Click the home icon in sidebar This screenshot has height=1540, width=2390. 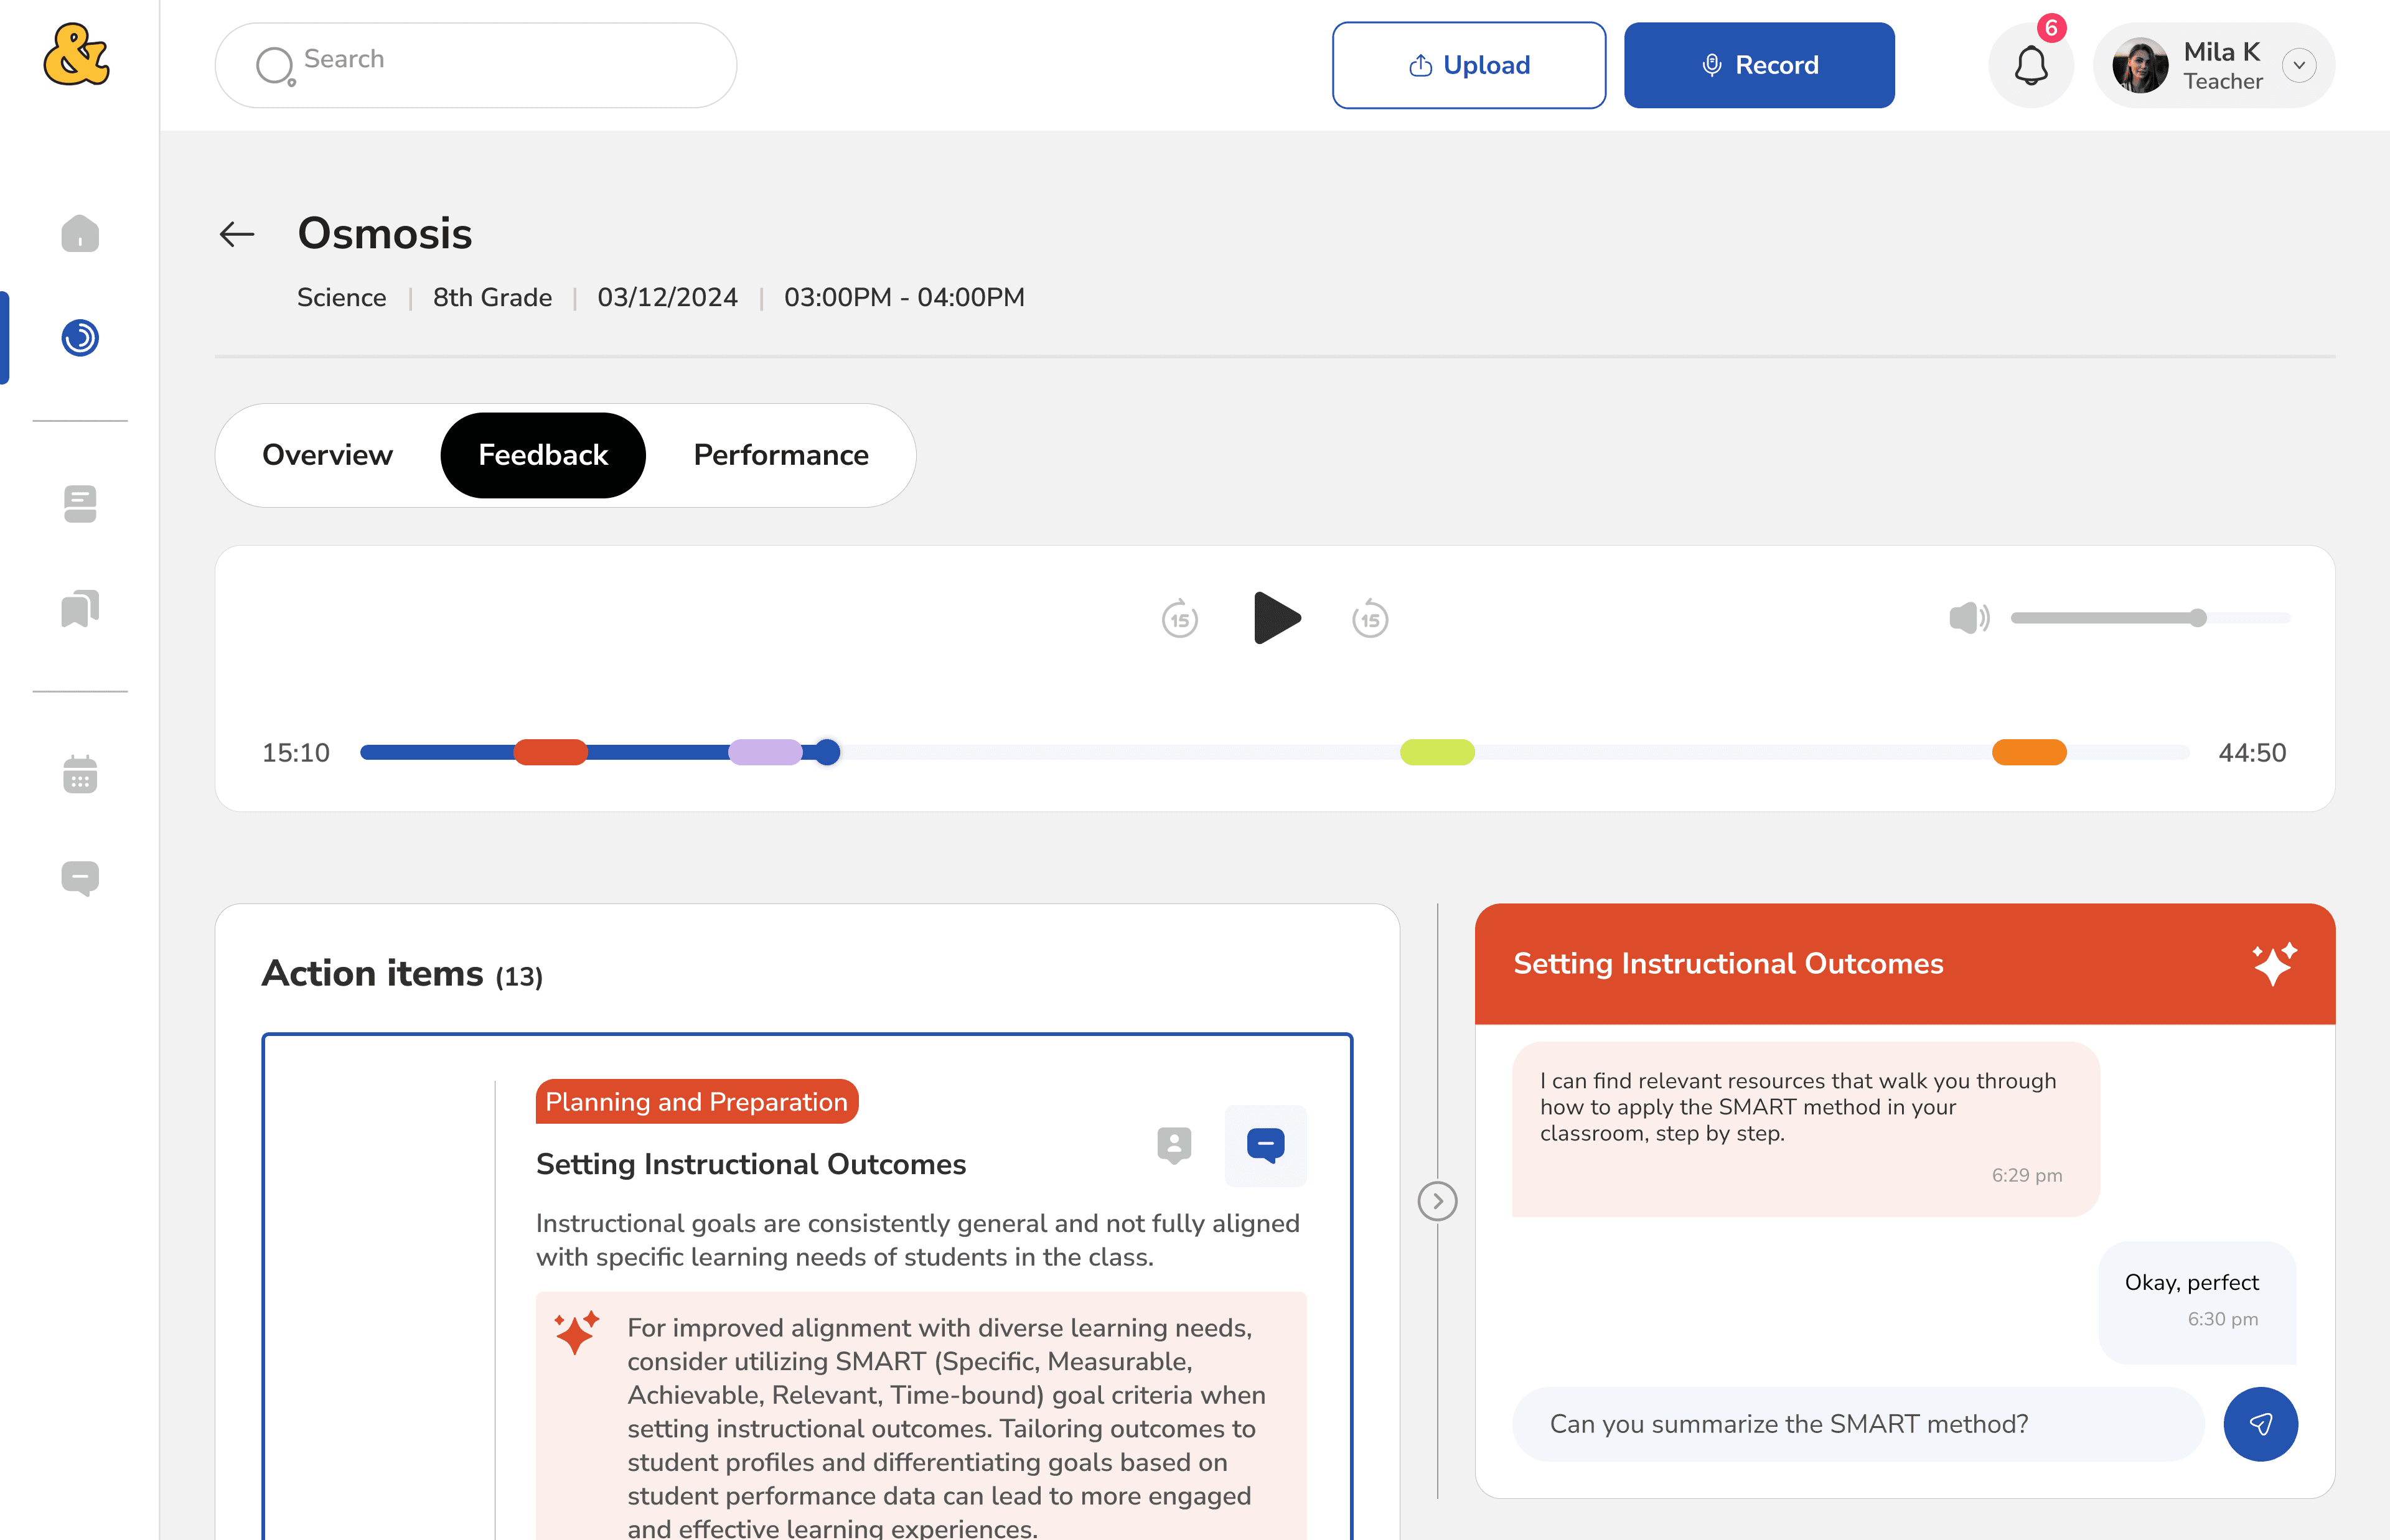point(80,234)
